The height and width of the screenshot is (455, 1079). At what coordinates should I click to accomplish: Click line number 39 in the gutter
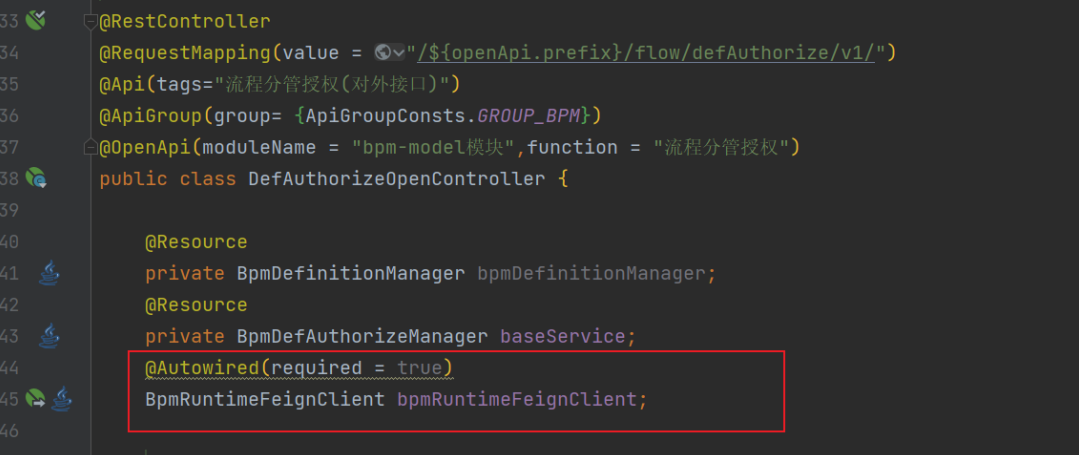(x=10, y=210)
